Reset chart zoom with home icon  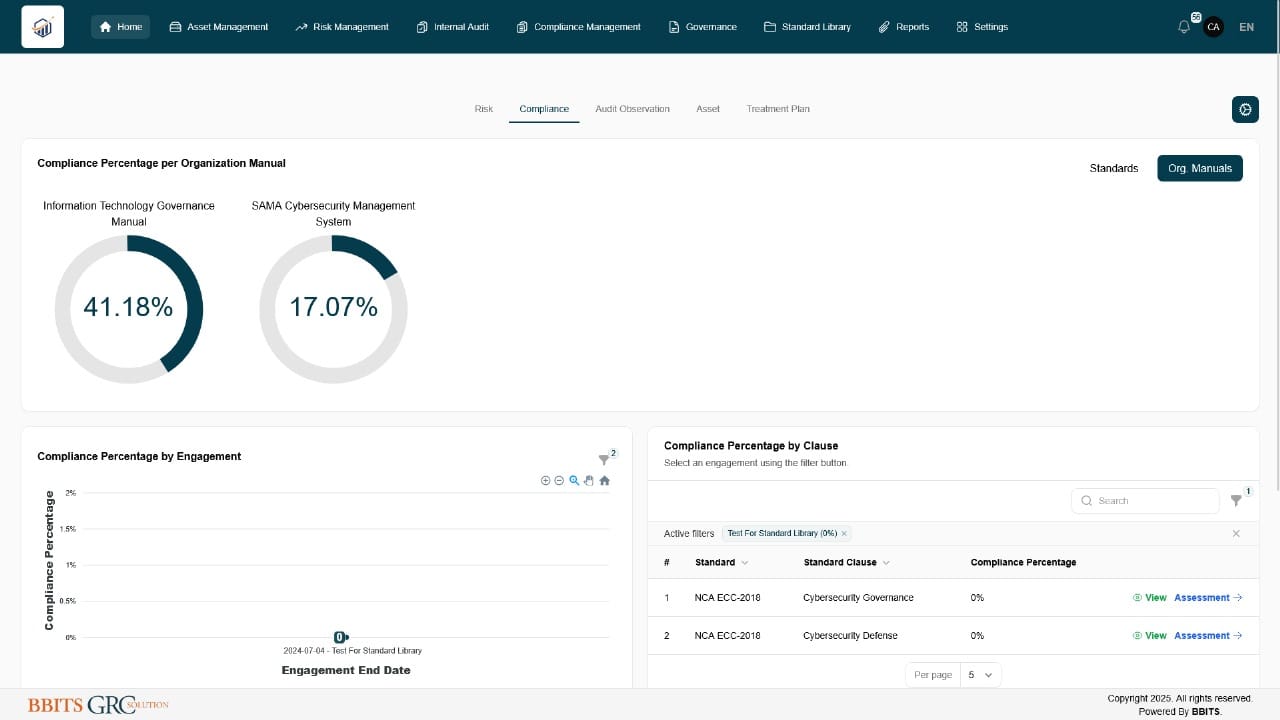(605, 481)
